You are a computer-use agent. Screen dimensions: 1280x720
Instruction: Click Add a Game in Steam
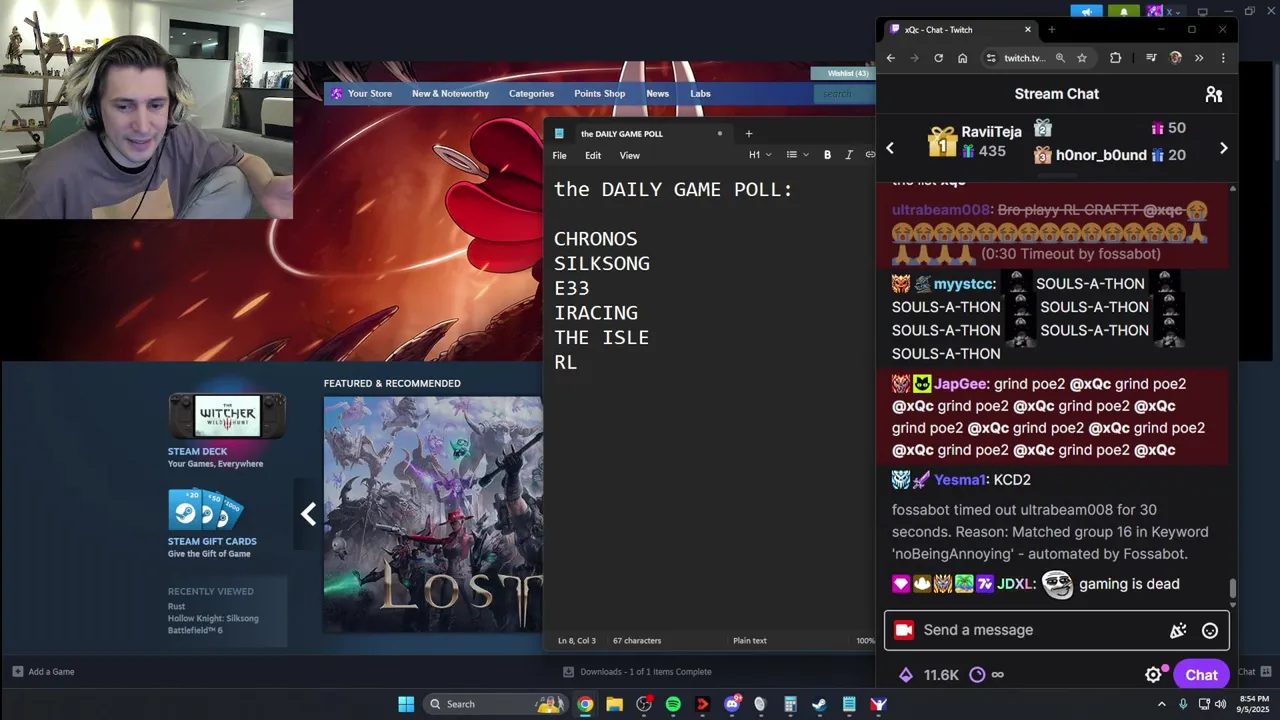point(43,672)
